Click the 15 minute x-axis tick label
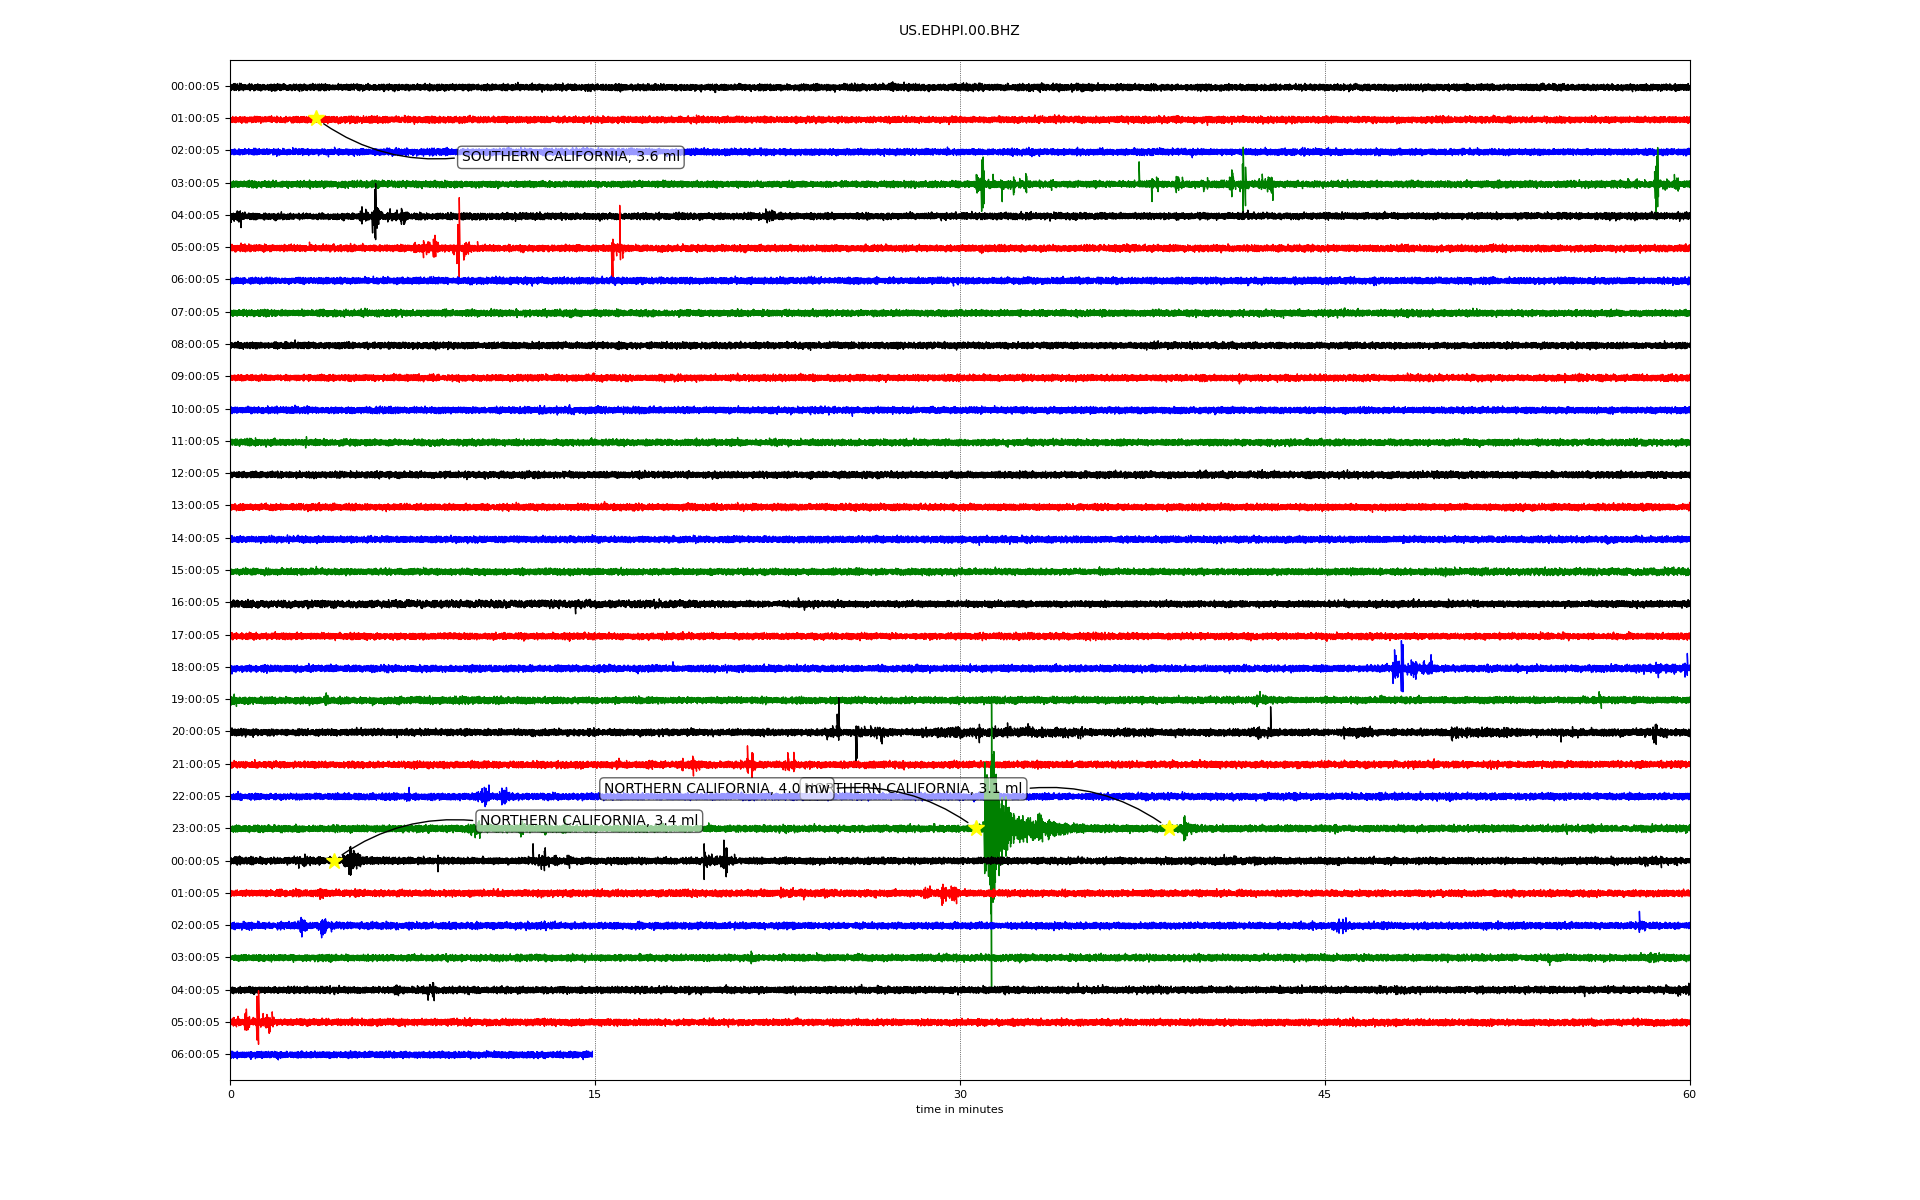Screen dimensions: 1920x1200 pyautogui.click(x=595, y=1094)
